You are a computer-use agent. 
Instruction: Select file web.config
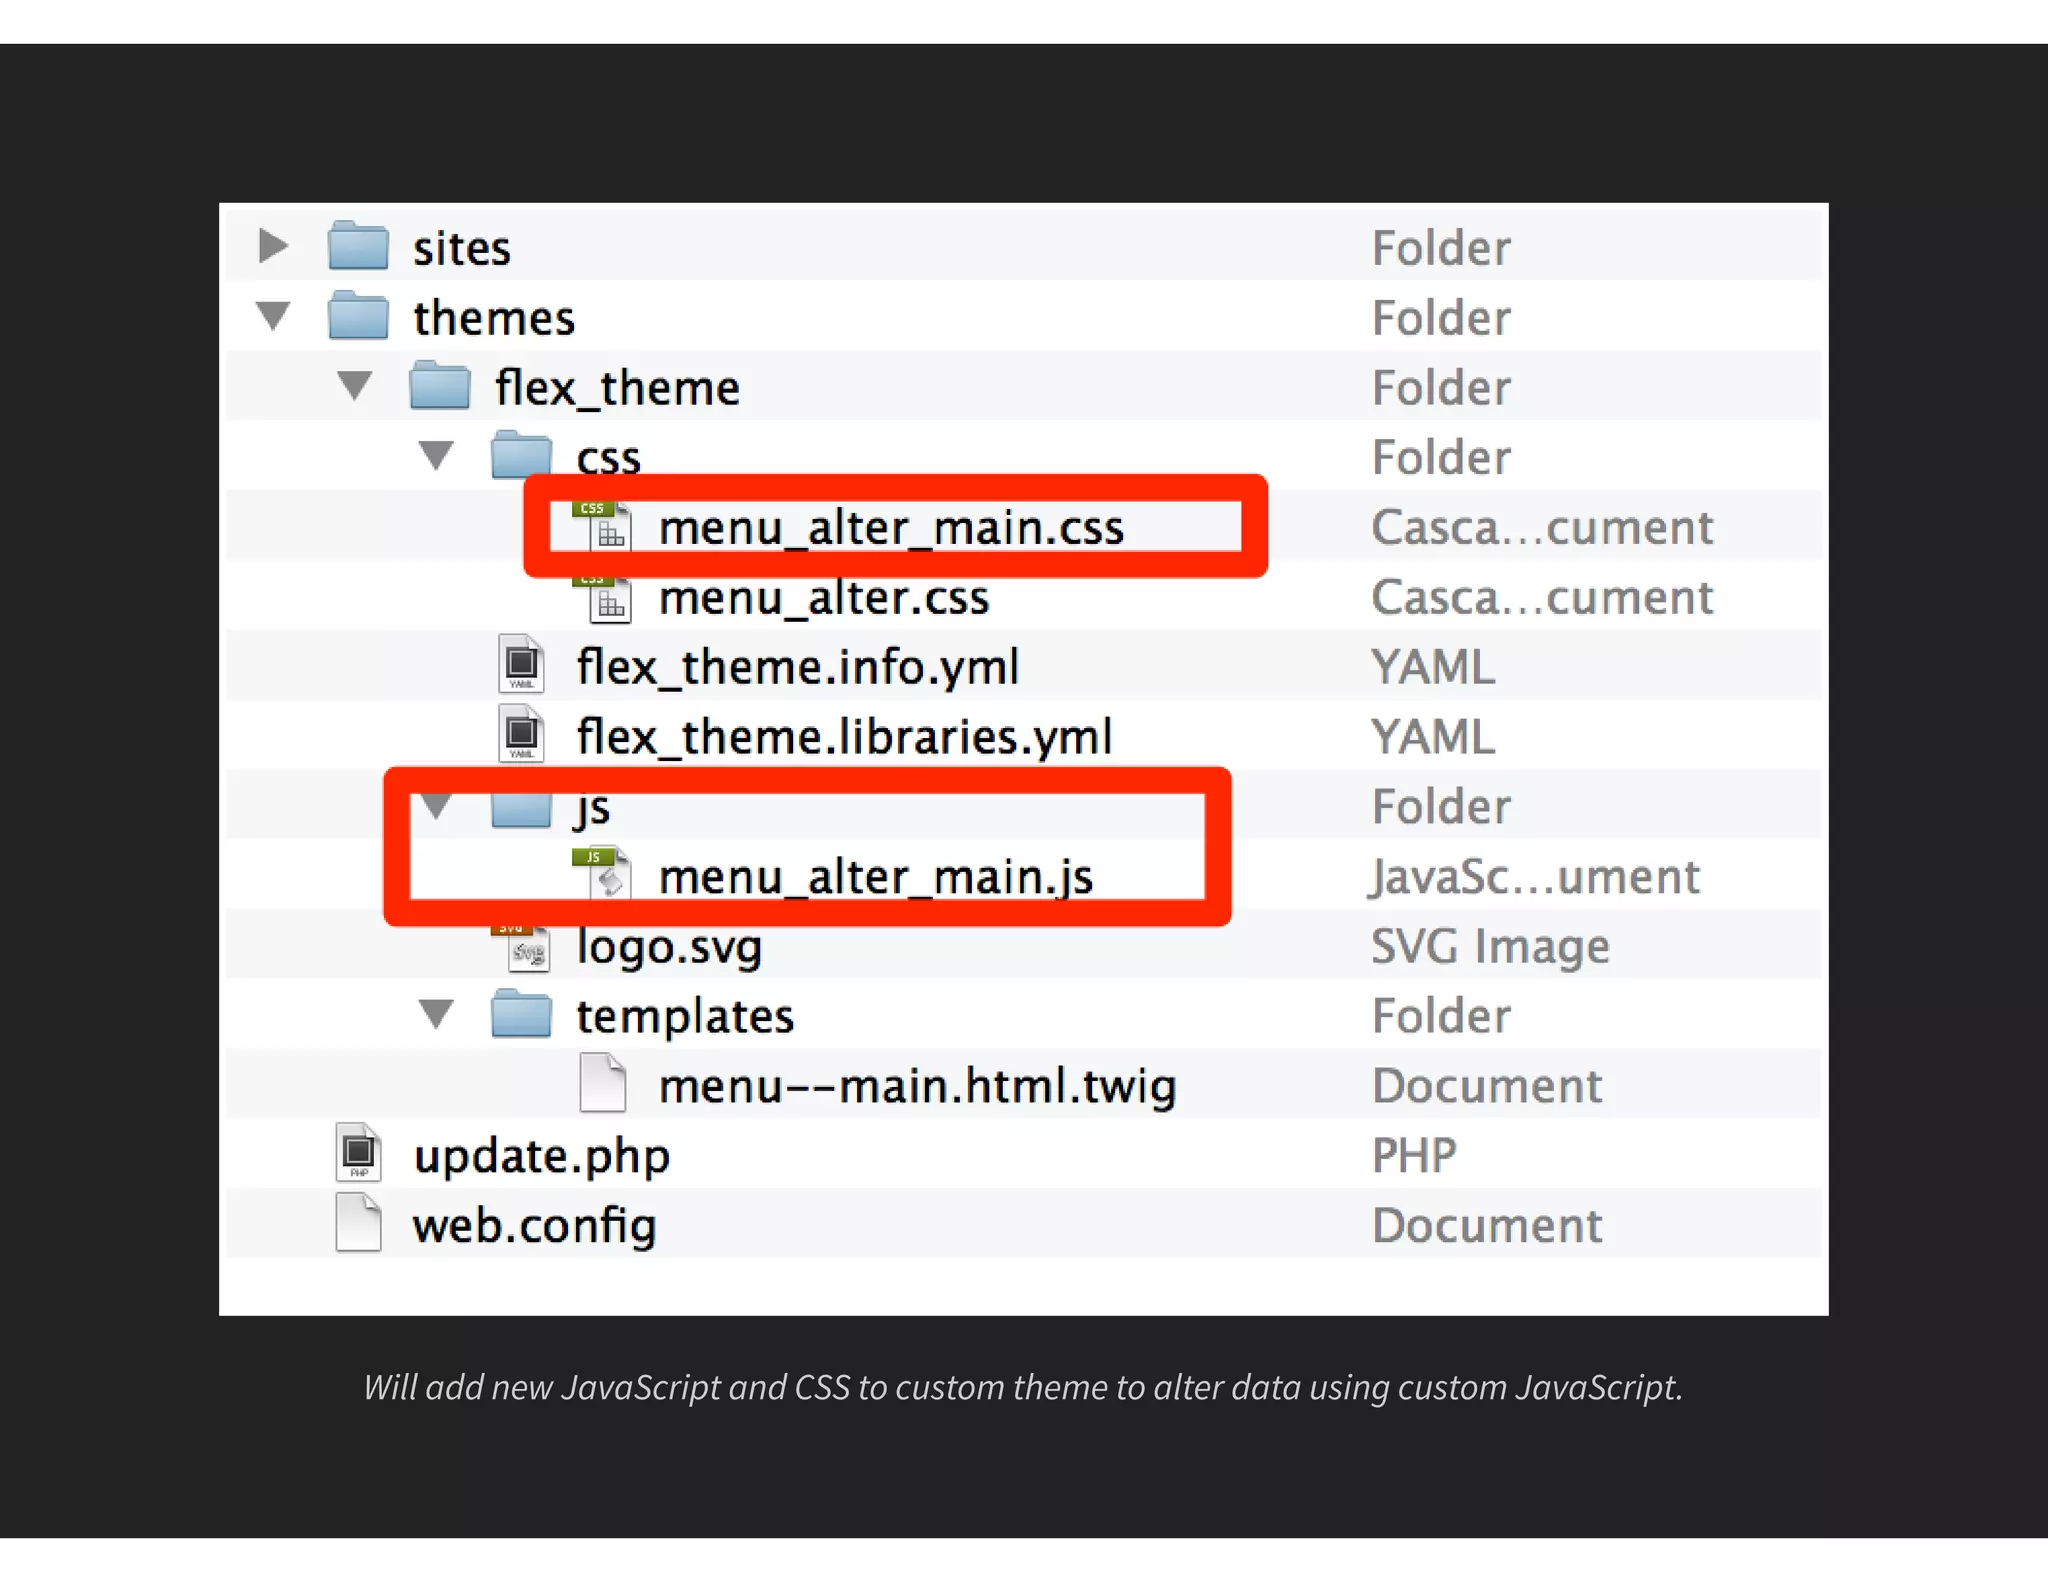click(x=534, y=1226)
